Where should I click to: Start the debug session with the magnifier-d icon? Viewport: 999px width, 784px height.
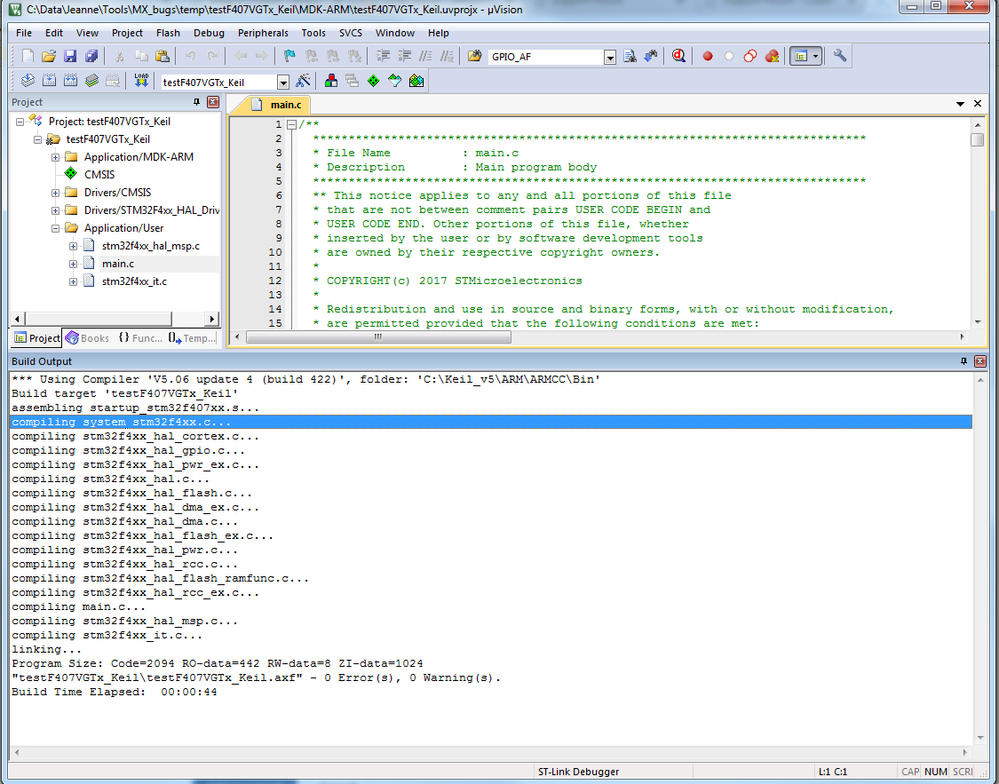click(x=679, y=56)
